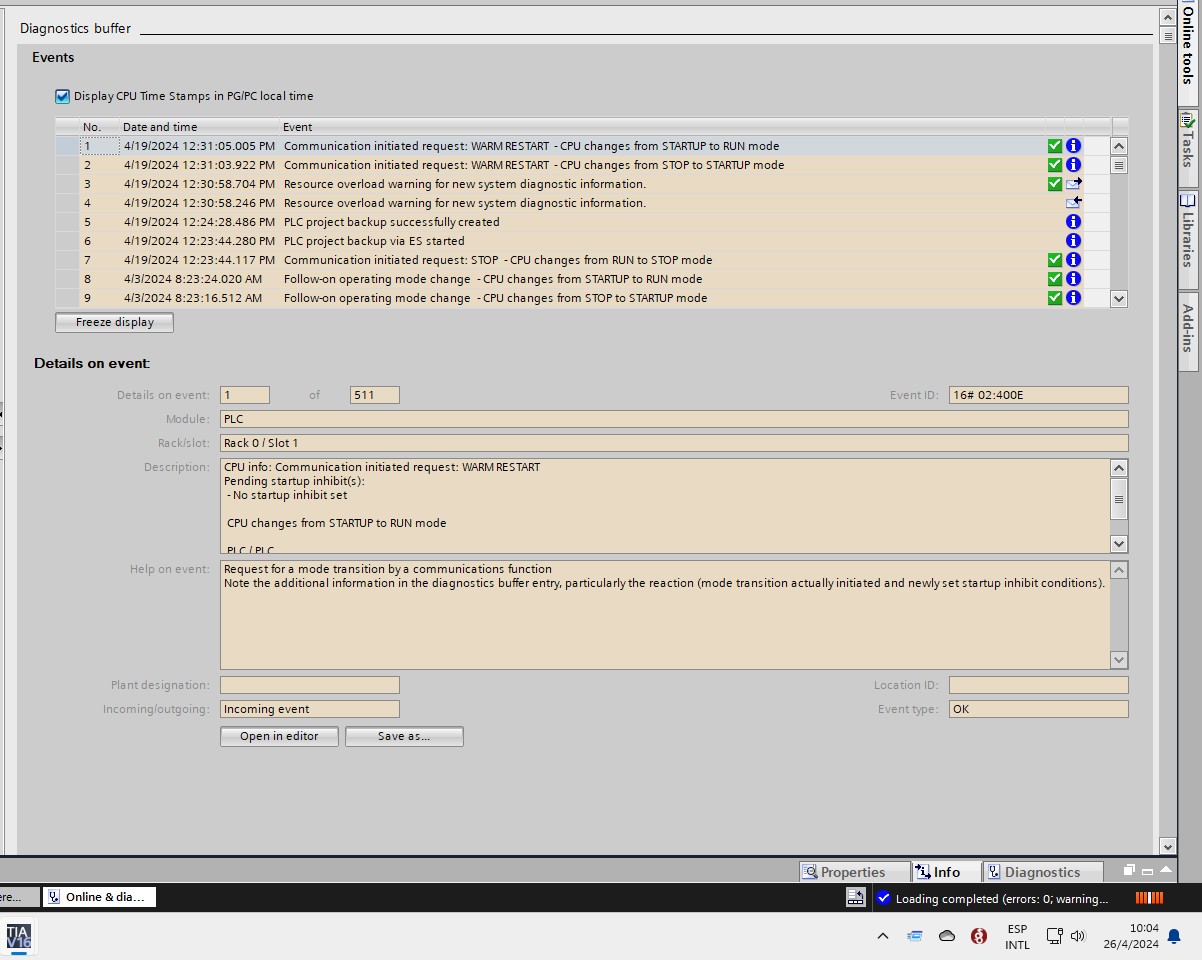Select the CPU changes from RUN to STOP event row
The height and width of the screenshot is (960, 1202).
click(583, 260)
